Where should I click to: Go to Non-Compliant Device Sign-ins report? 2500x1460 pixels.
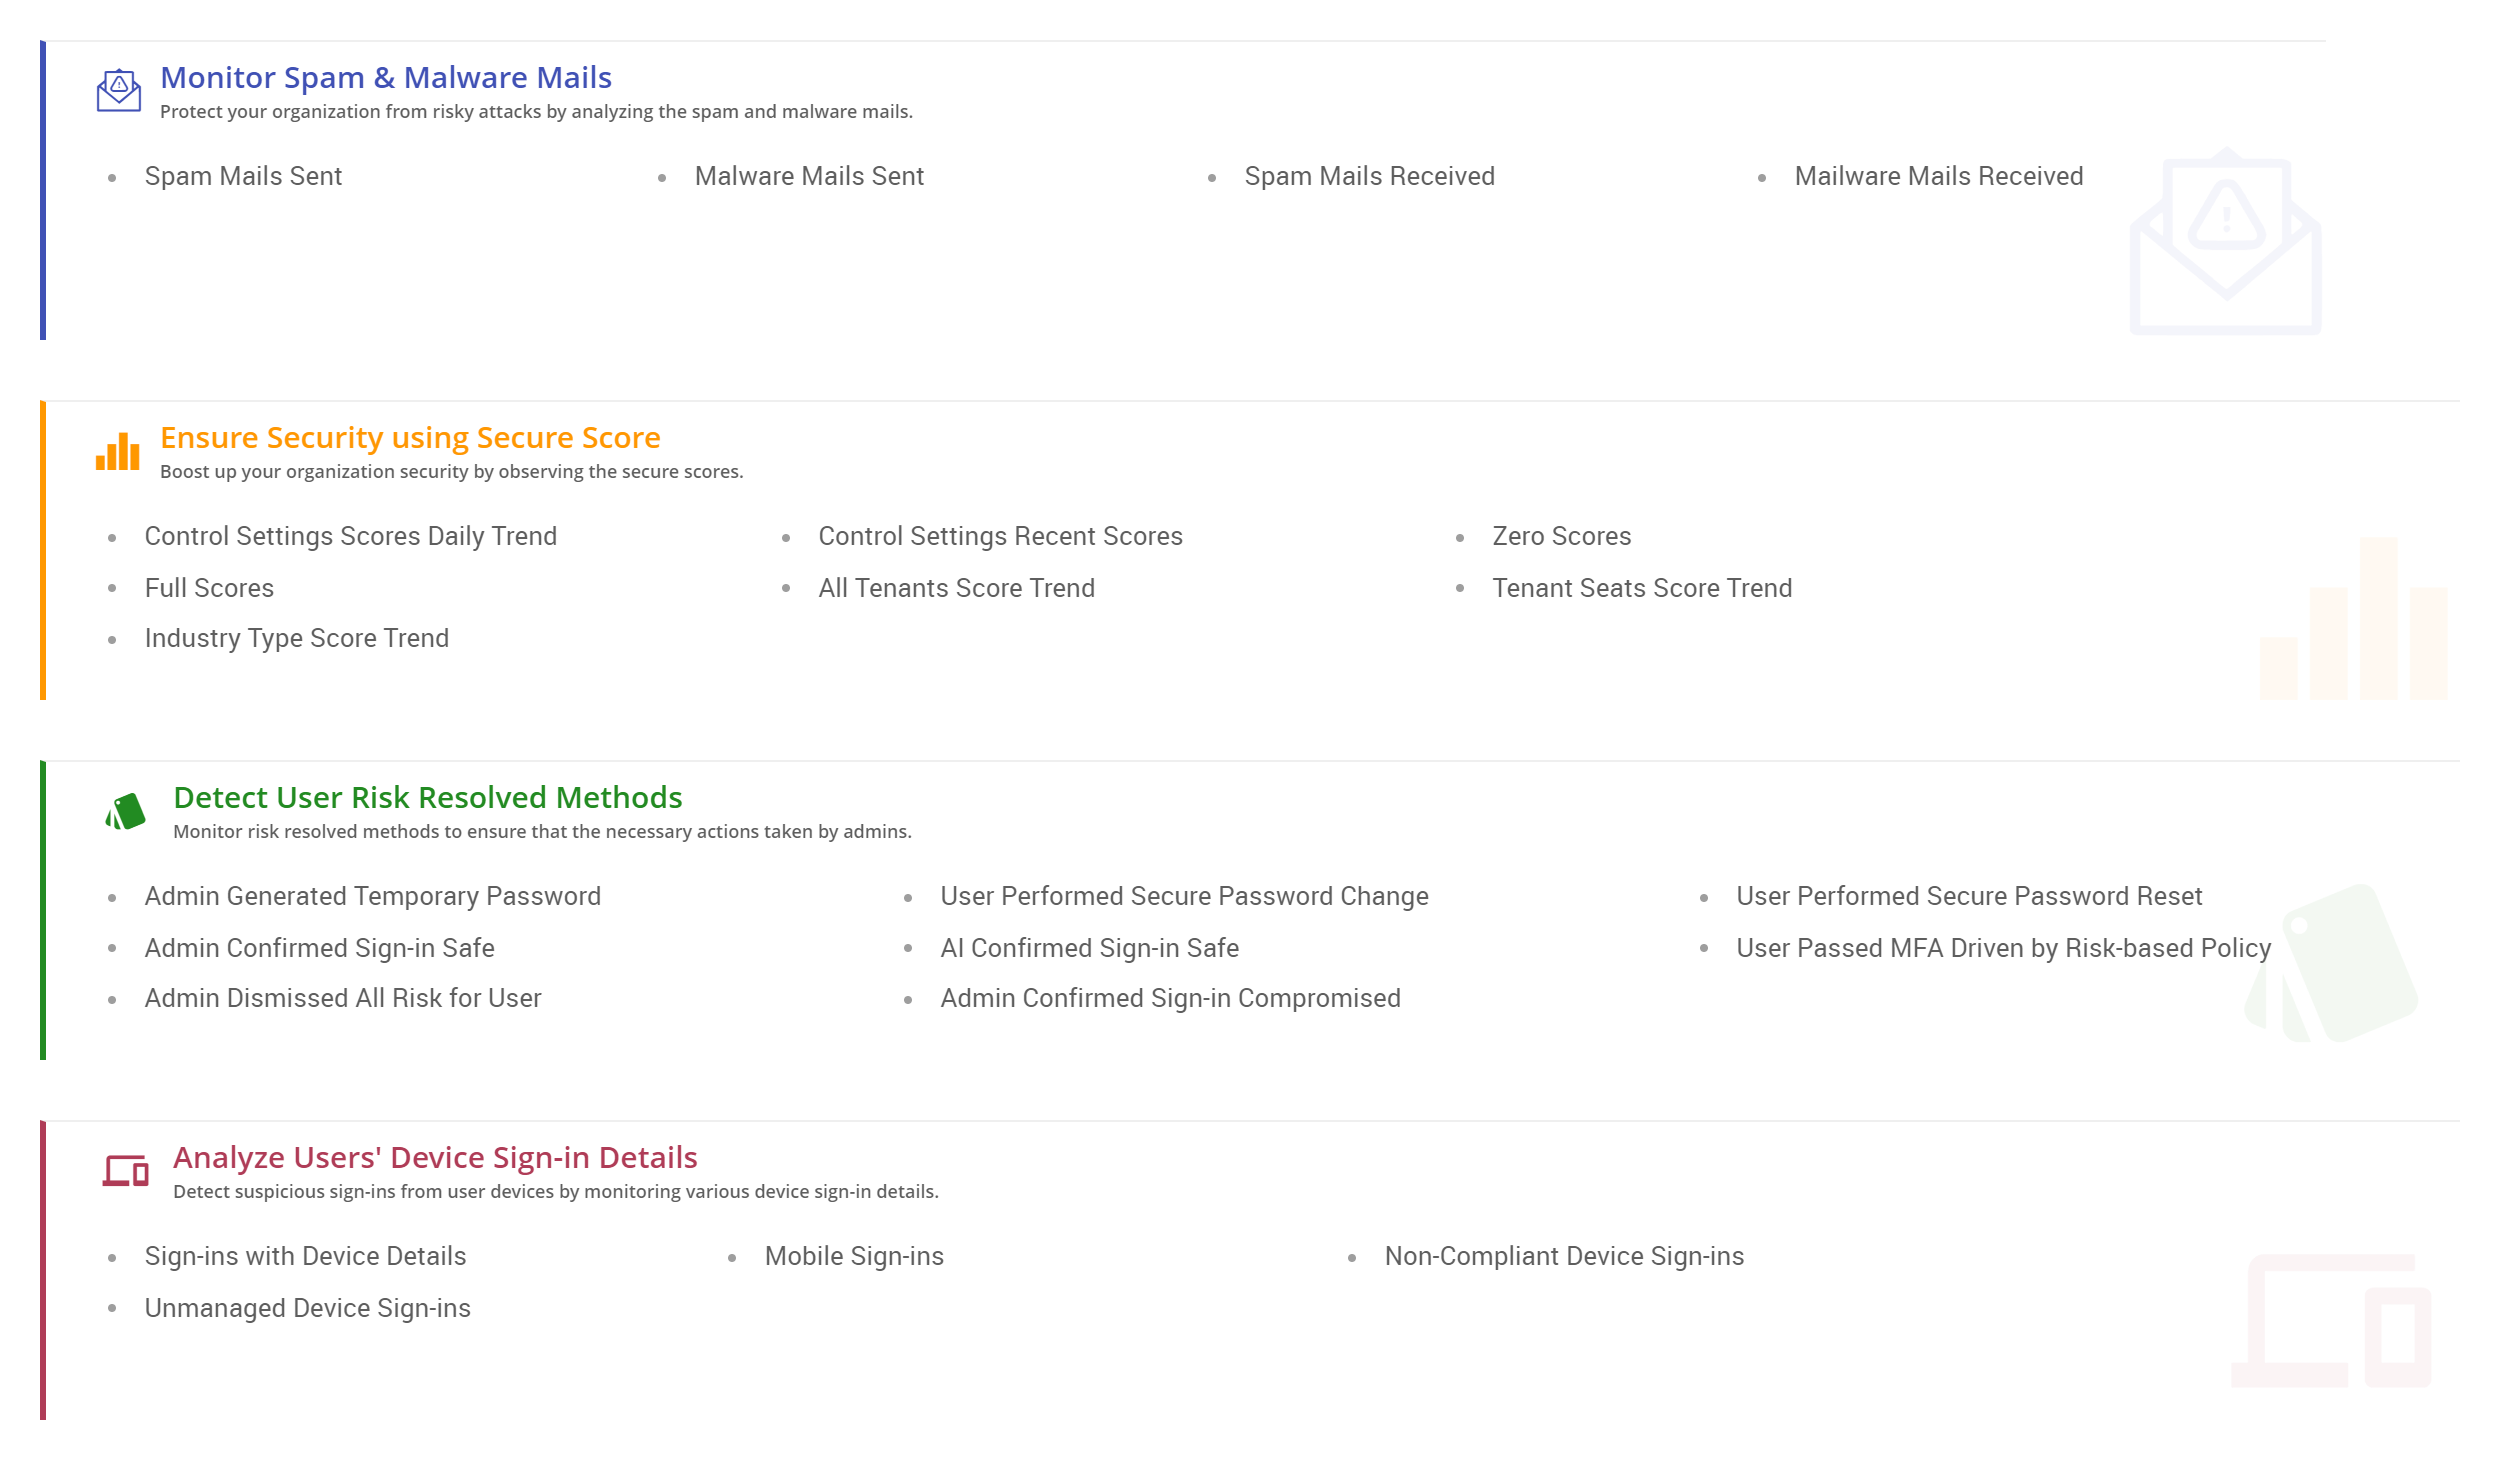tap(1564, 1257)
